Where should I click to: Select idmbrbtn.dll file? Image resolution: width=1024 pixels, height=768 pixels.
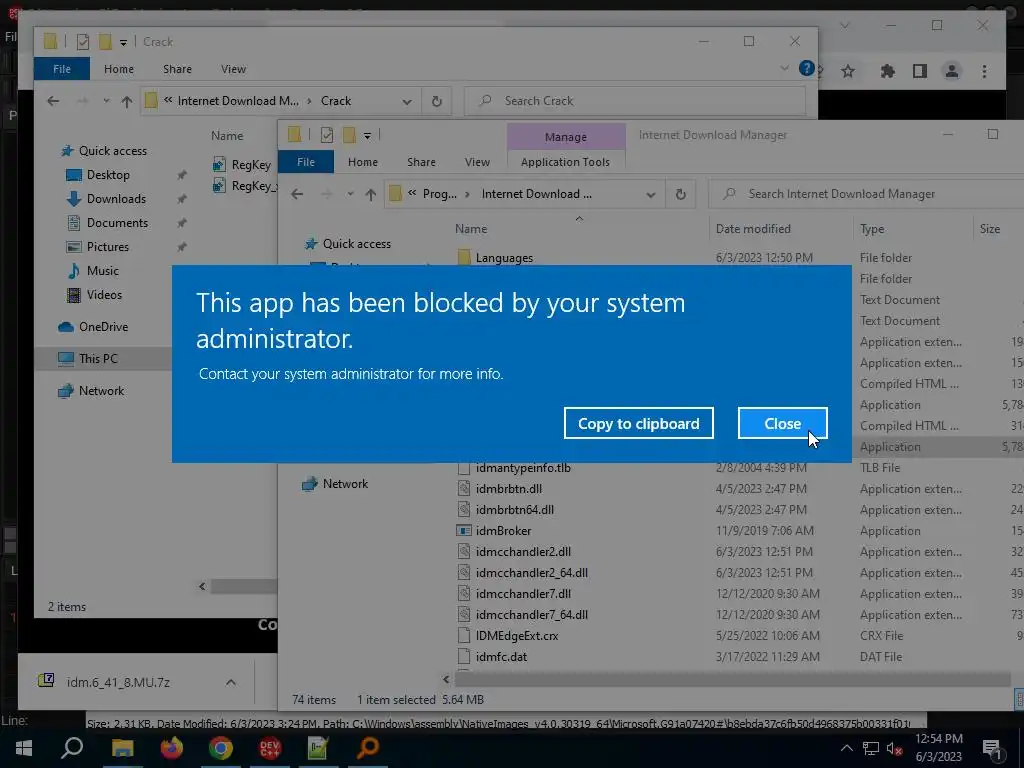pos(509,488)
